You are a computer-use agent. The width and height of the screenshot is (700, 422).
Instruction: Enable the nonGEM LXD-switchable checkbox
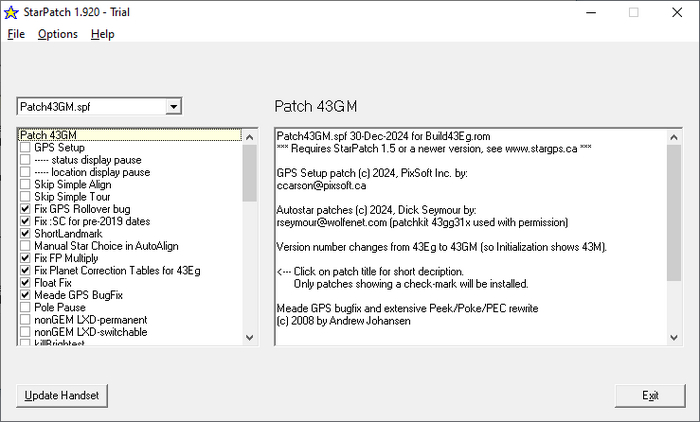click(x=25, y=332)
